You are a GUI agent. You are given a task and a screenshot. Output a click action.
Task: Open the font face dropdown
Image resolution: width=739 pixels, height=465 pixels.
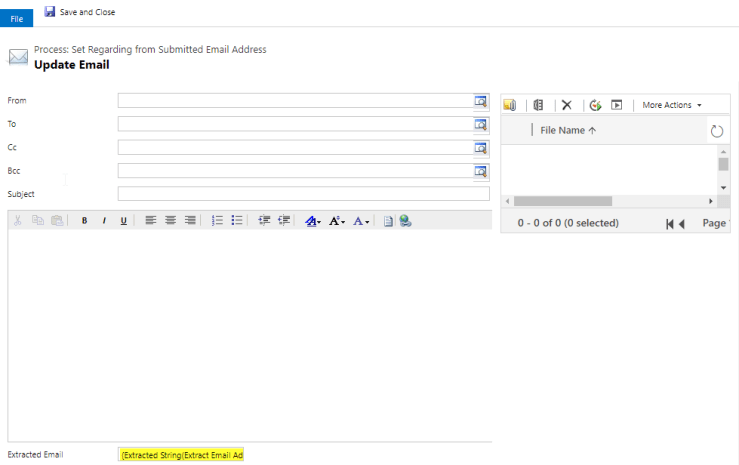click(313, 221)
